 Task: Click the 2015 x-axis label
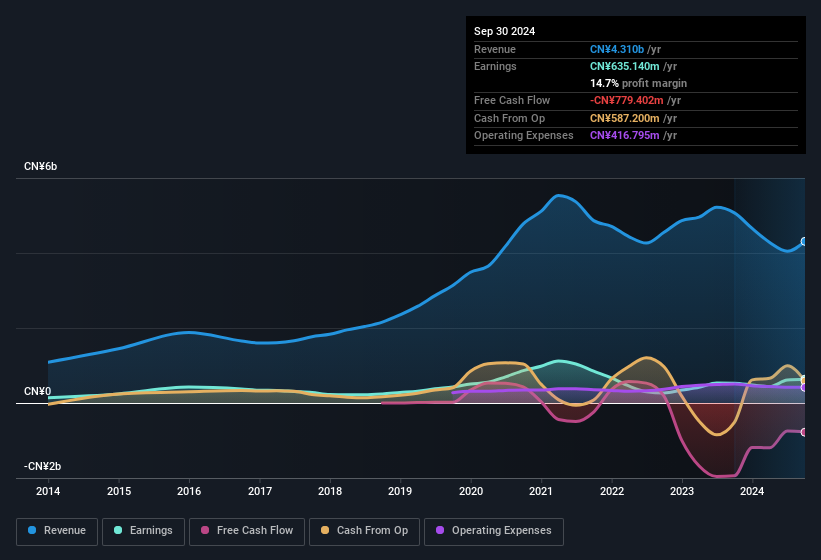[x=119, y=491]
